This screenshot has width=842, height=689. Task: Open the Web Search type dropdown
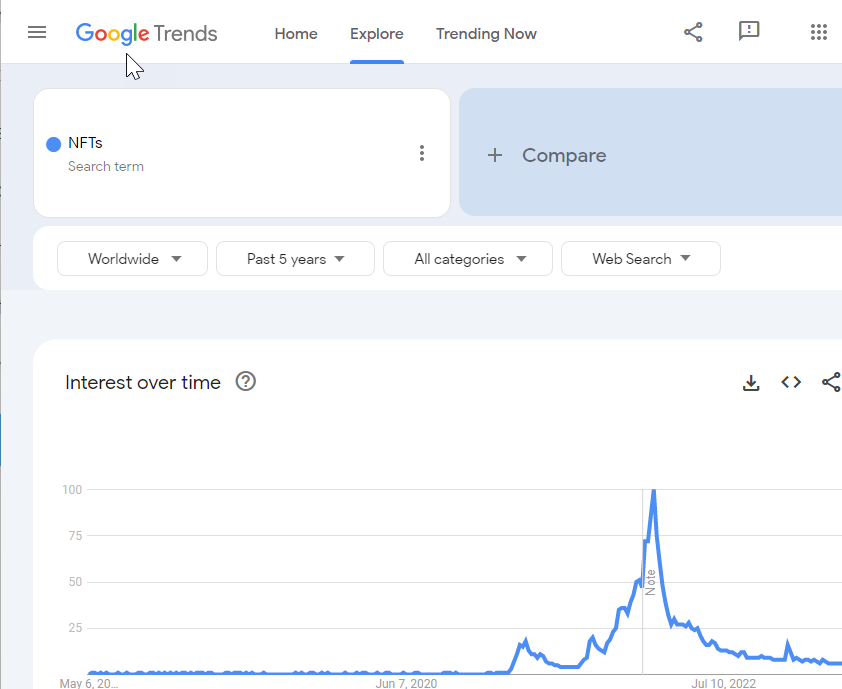[x=641, y=259]
